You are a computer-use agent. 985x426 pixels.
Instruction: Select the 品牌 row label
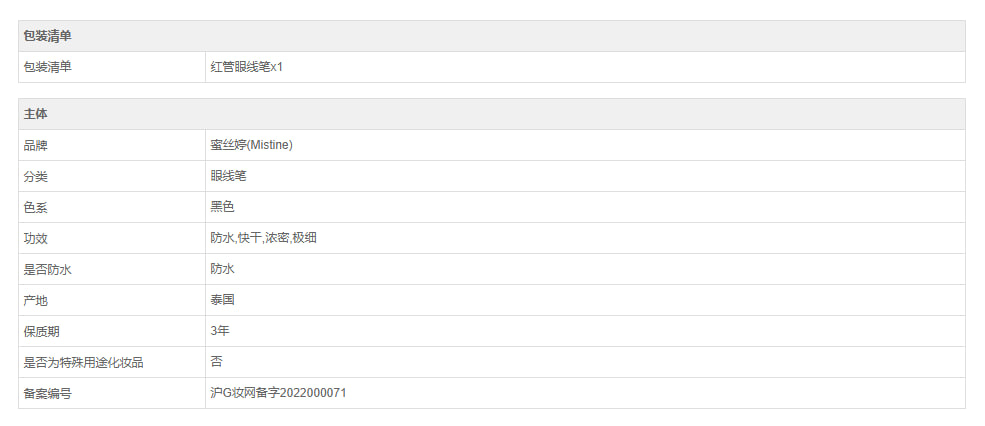(35, 145)
